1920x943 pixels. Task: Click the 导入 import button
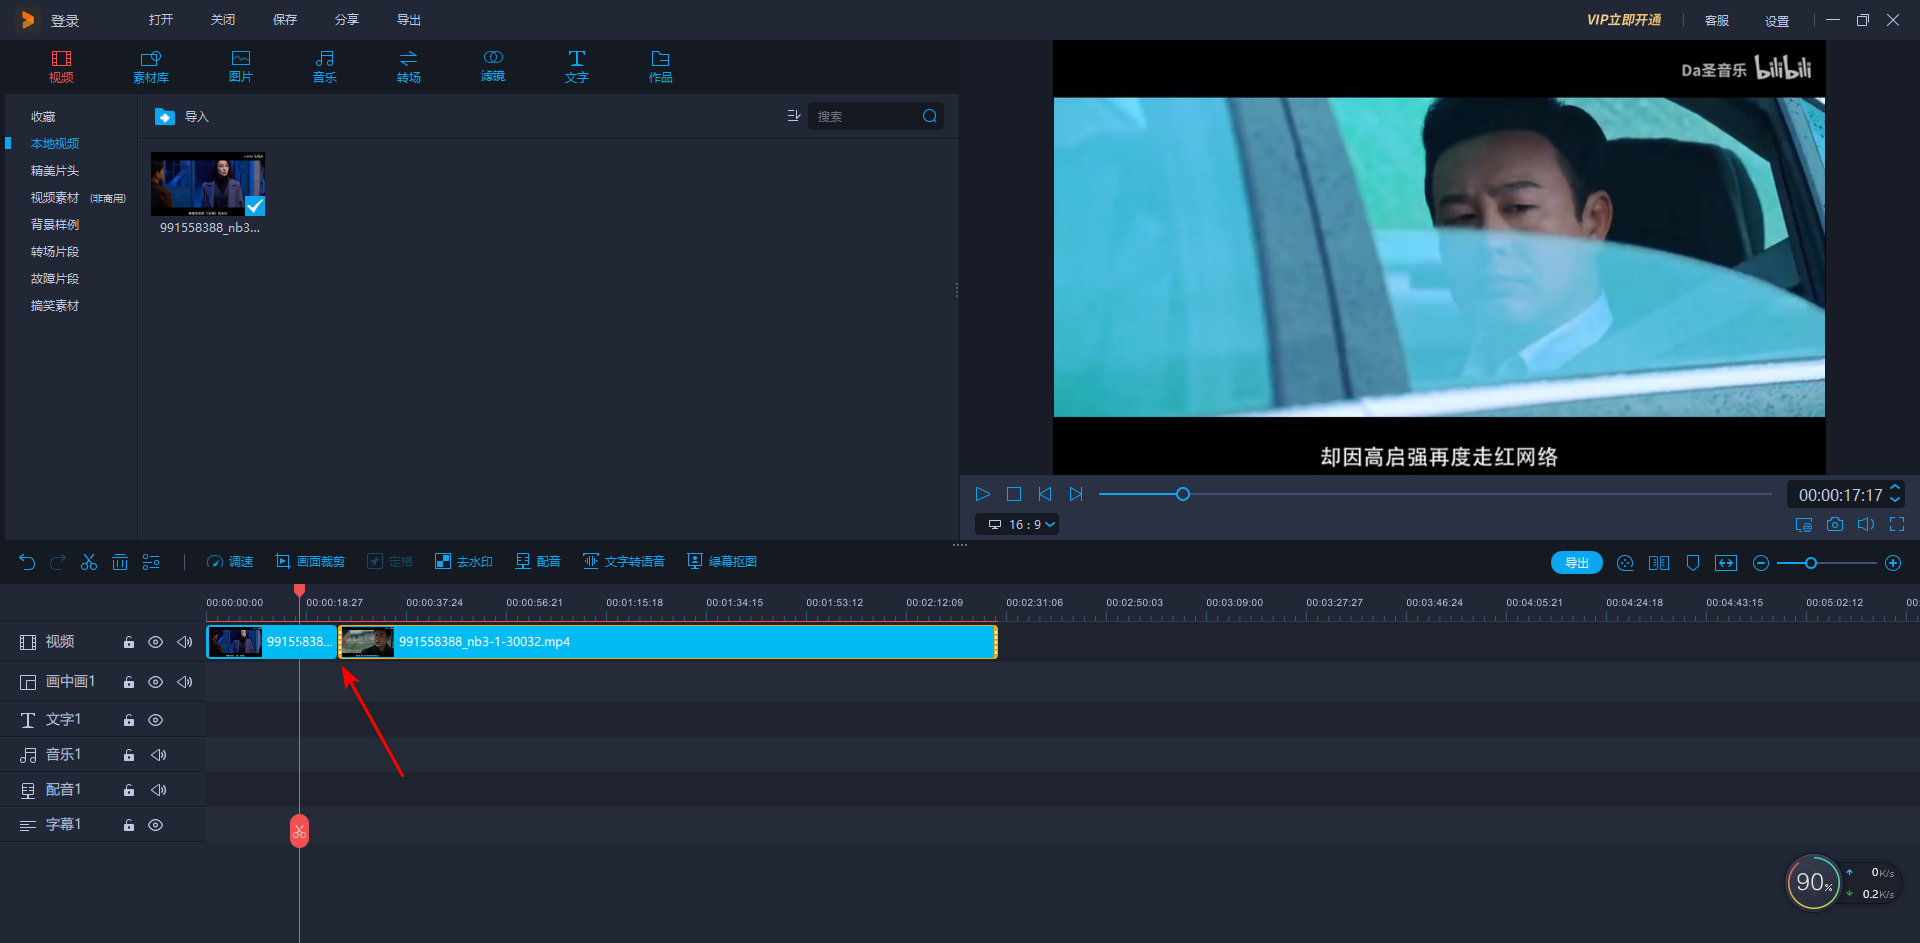183,117
